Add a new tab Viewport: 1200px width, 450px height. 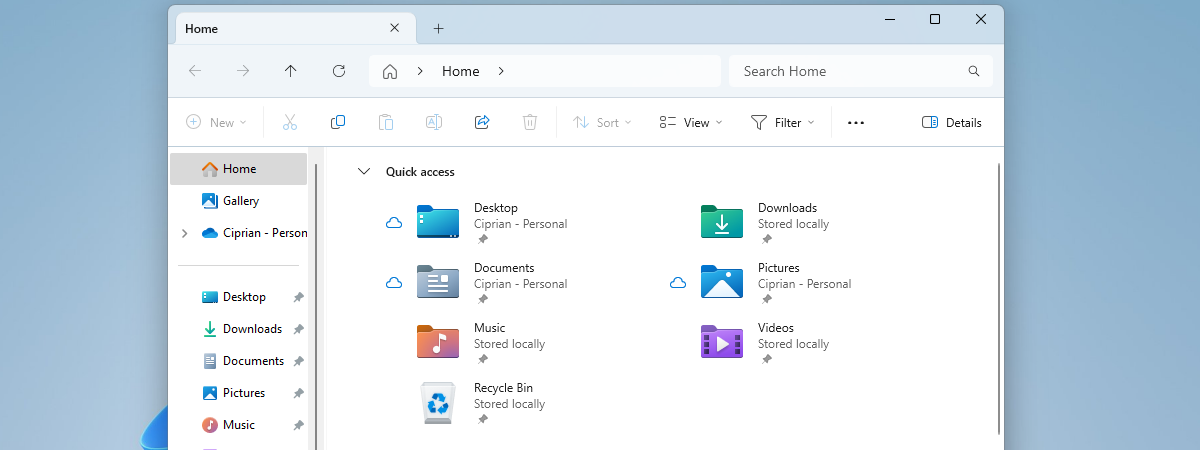438,28
